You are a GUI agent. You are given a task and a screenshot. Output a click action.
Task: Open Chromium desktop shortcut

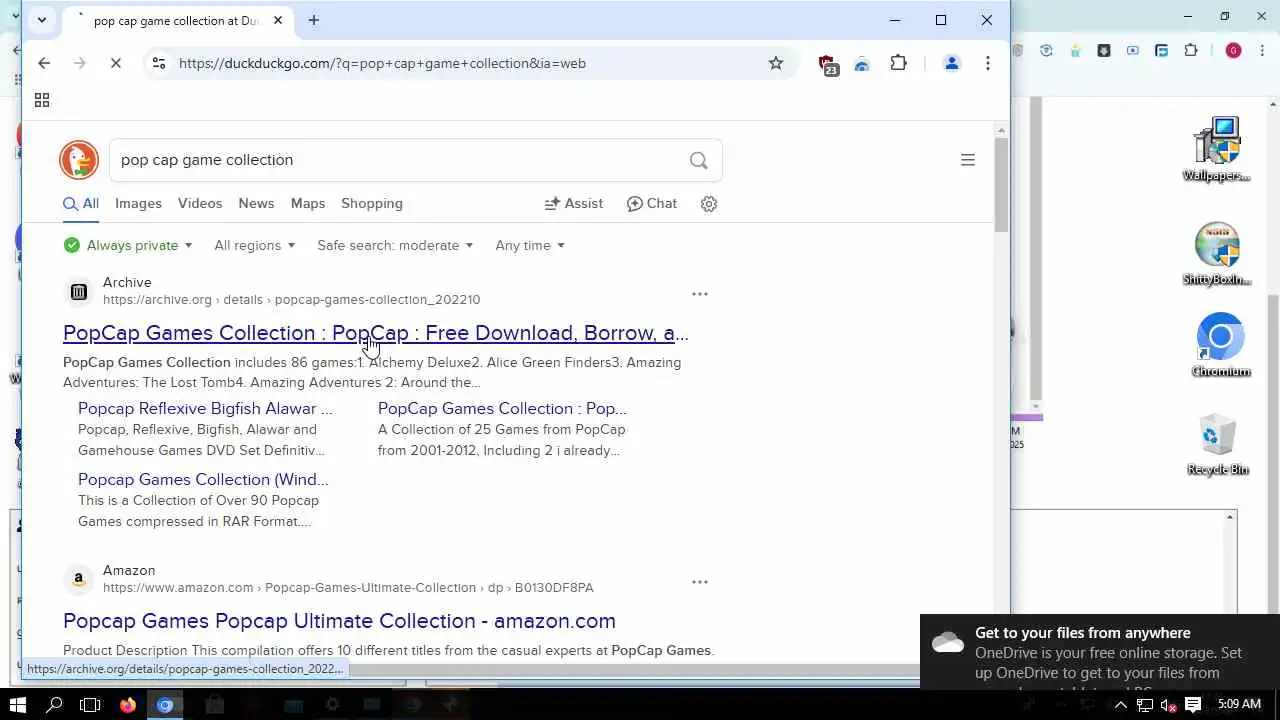(1220, 345)
